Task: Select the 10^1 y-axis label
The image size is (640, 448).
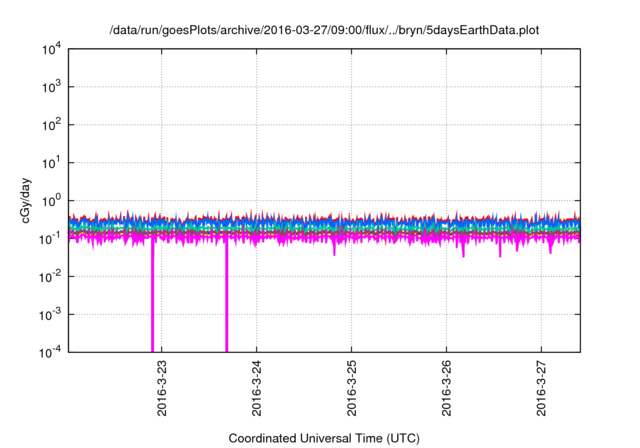Action: tap(52, 163)
